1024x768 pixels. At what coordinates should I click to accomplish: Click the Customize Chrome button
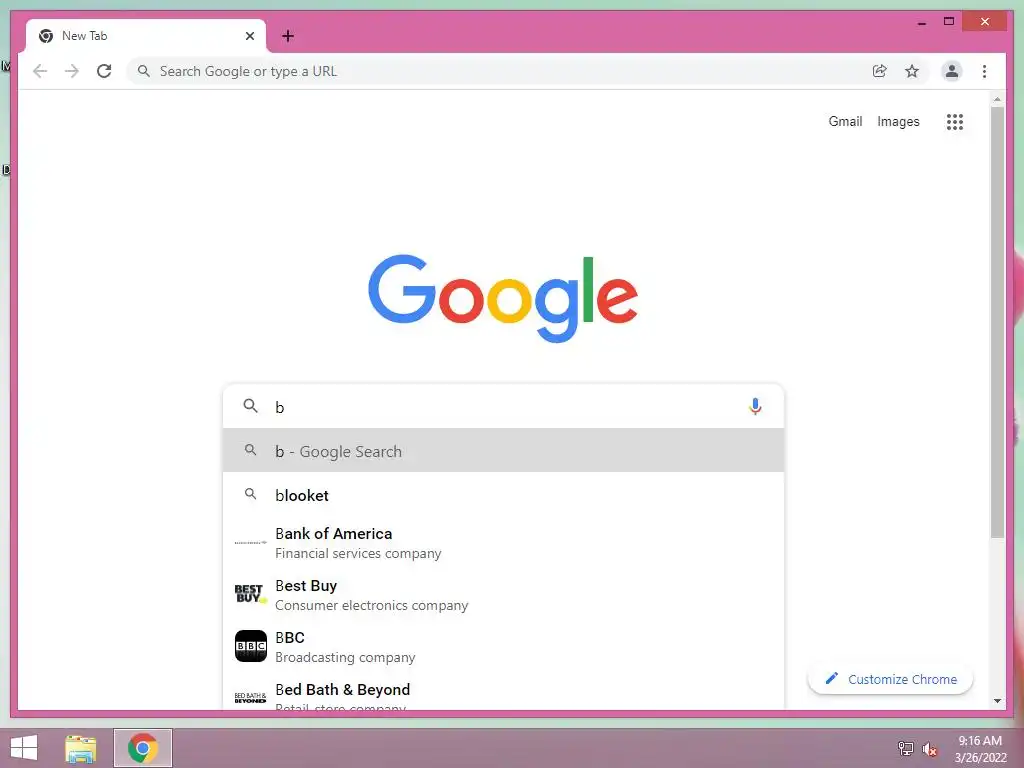891,679
